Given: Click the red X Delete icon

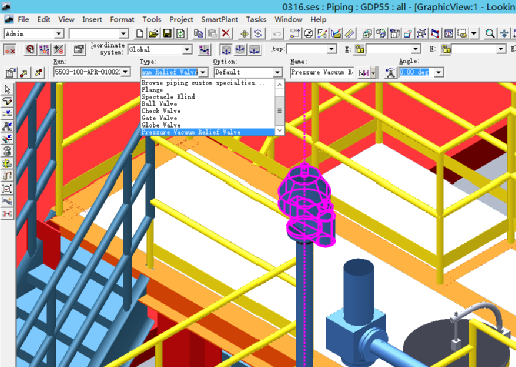Looking at the screenshot, I should 226,33.
